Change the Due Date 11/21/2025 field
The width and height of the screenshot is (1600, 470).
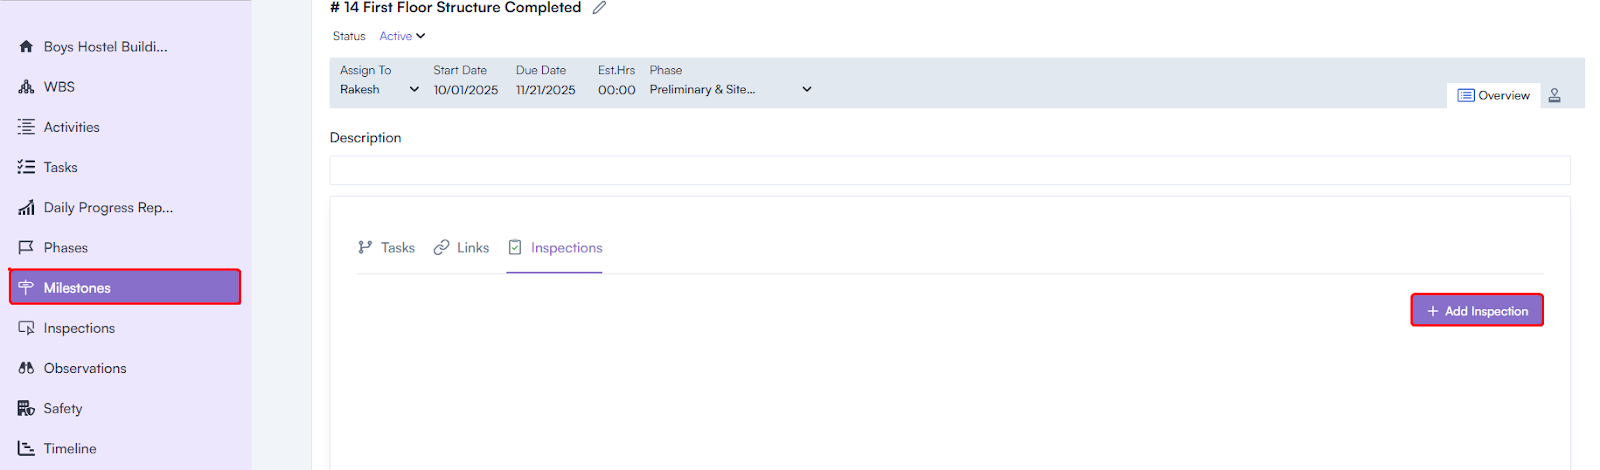(545, 90)
